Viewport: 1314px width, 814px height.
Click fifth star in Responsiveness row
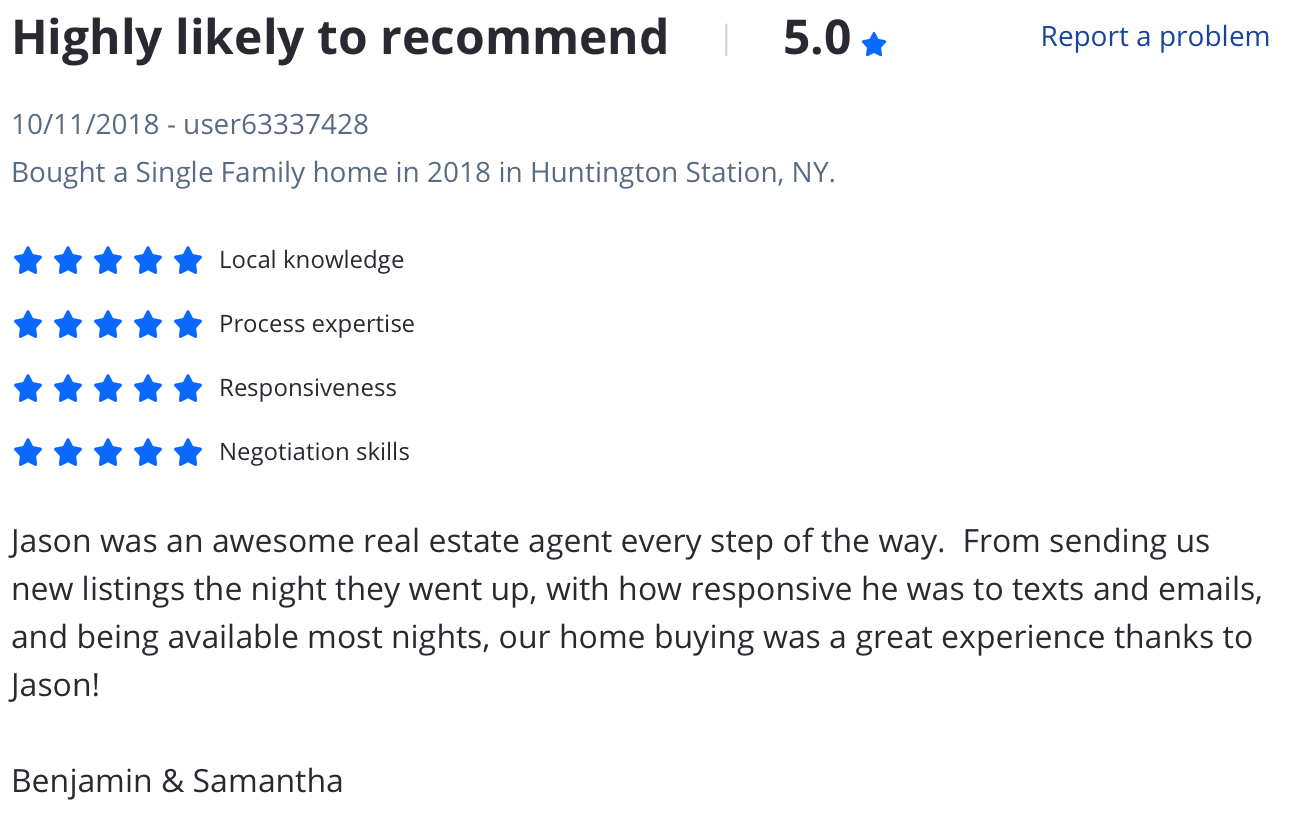tap(187, 389)
